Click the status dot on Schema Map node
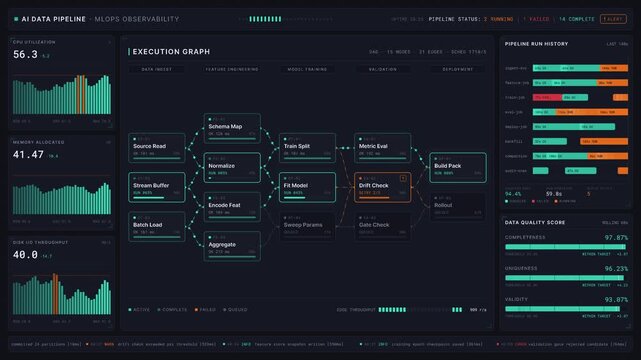The height and width of the screenshot is (360, 641). 210,119
